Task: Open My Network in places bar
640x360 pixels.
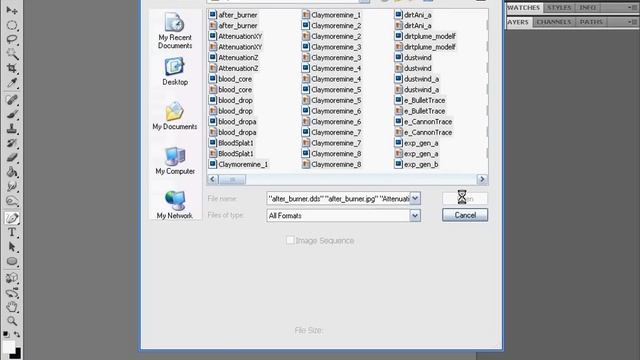Action: pyautogui.click(x=175, y=205)
